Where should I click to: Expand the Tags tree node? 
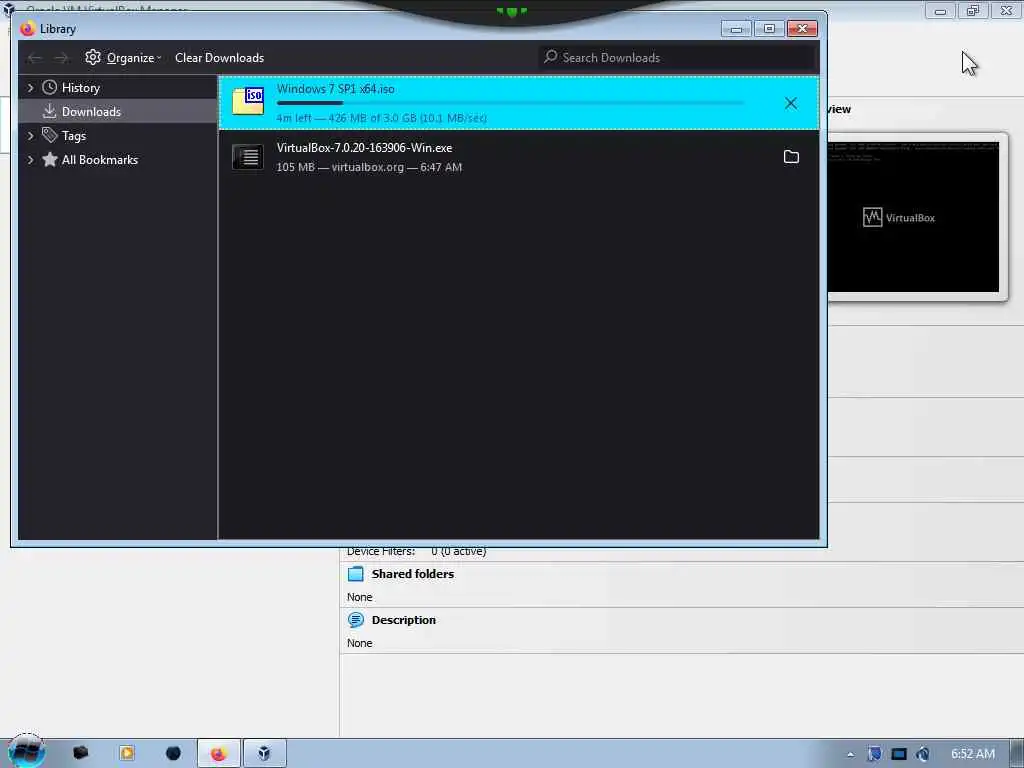tap(30, 136)
